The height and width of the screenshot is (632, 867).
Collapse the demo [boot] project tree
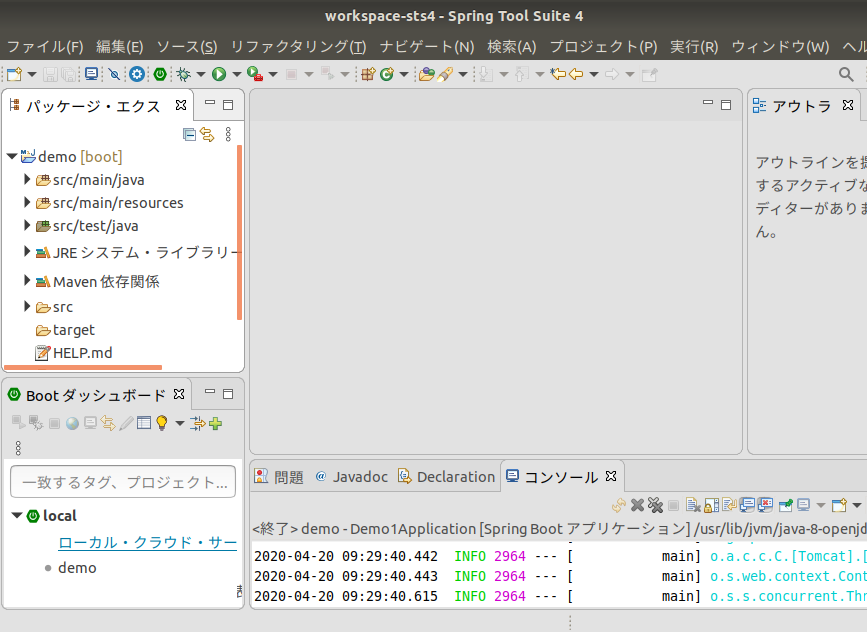coord(11,156)
